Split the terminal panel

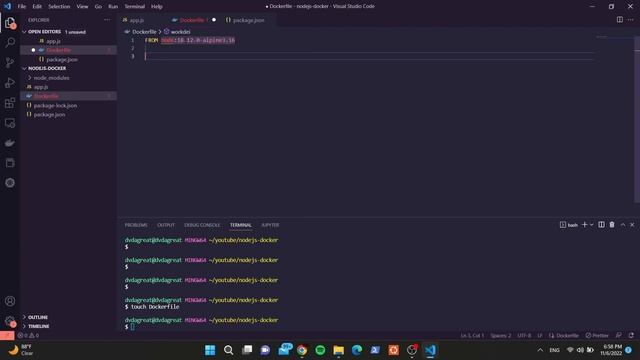[601, 224]
